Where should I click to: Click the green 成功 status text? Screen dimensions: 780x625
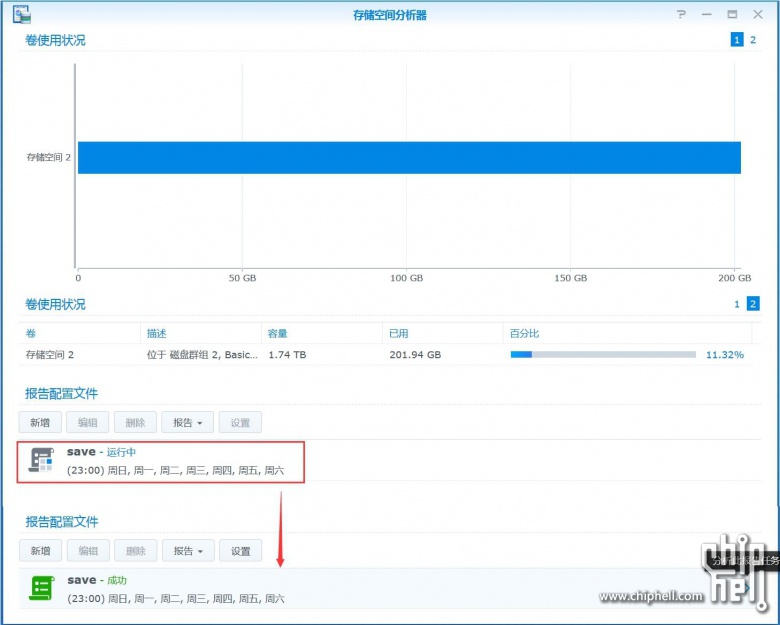tap(117, 581)
